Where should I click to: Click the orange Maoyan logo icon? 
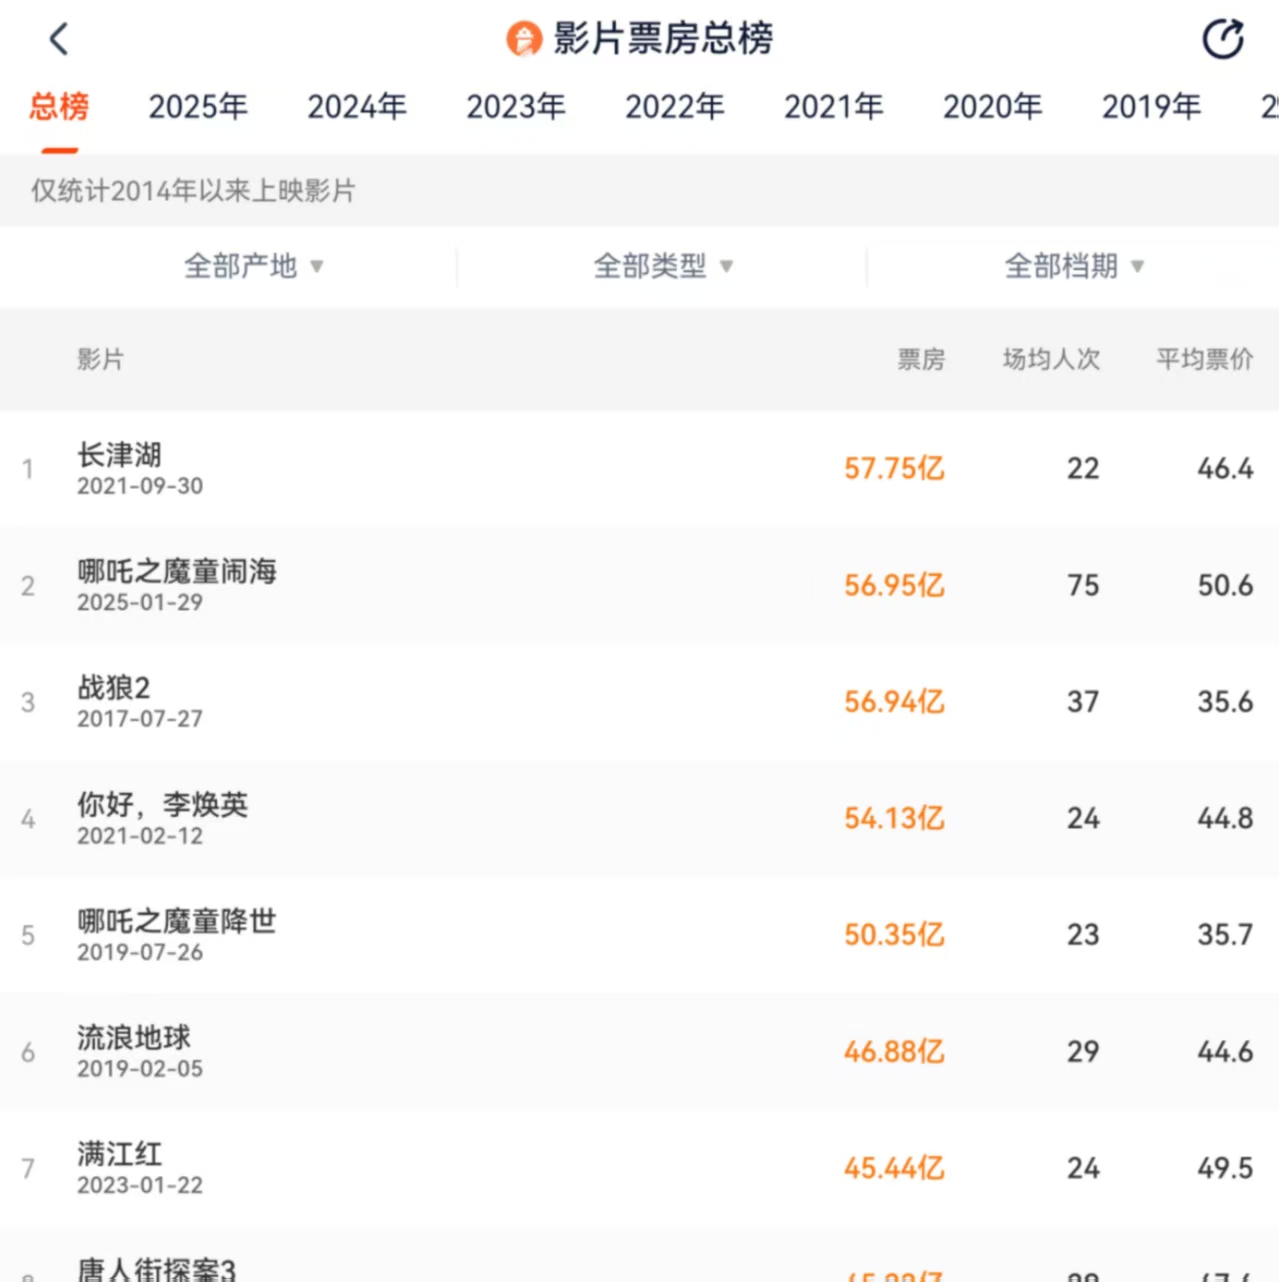[523, 40]
